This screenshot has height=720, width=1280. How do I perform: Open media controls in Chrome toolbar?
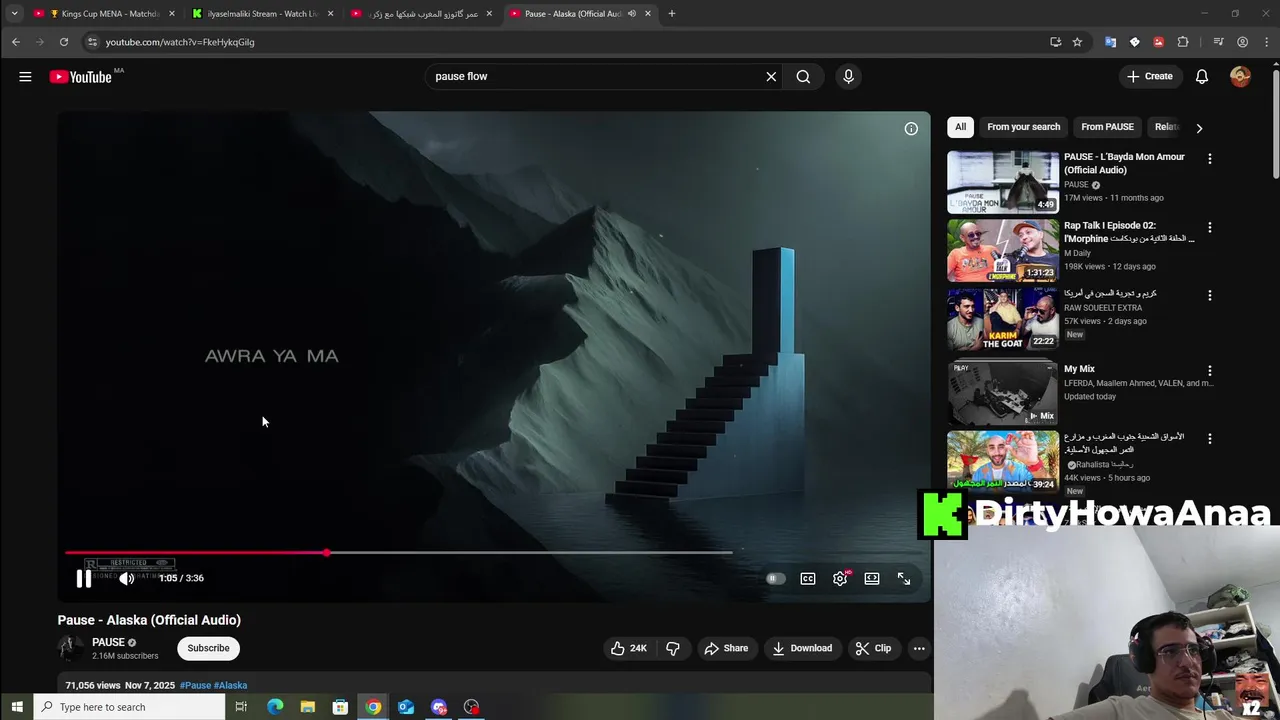click(x=1218, y=42)
